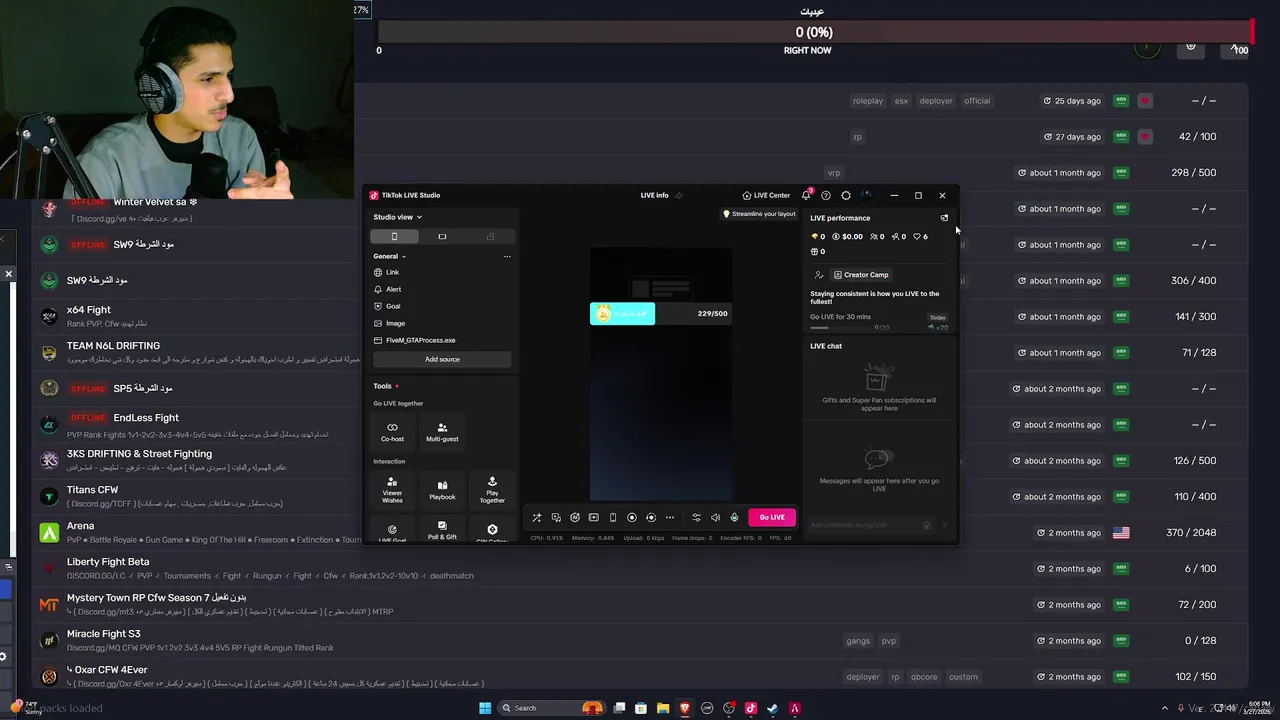Open the Titans CFW server row
This screenshot has width=1280, height=720.
(640, 496)
